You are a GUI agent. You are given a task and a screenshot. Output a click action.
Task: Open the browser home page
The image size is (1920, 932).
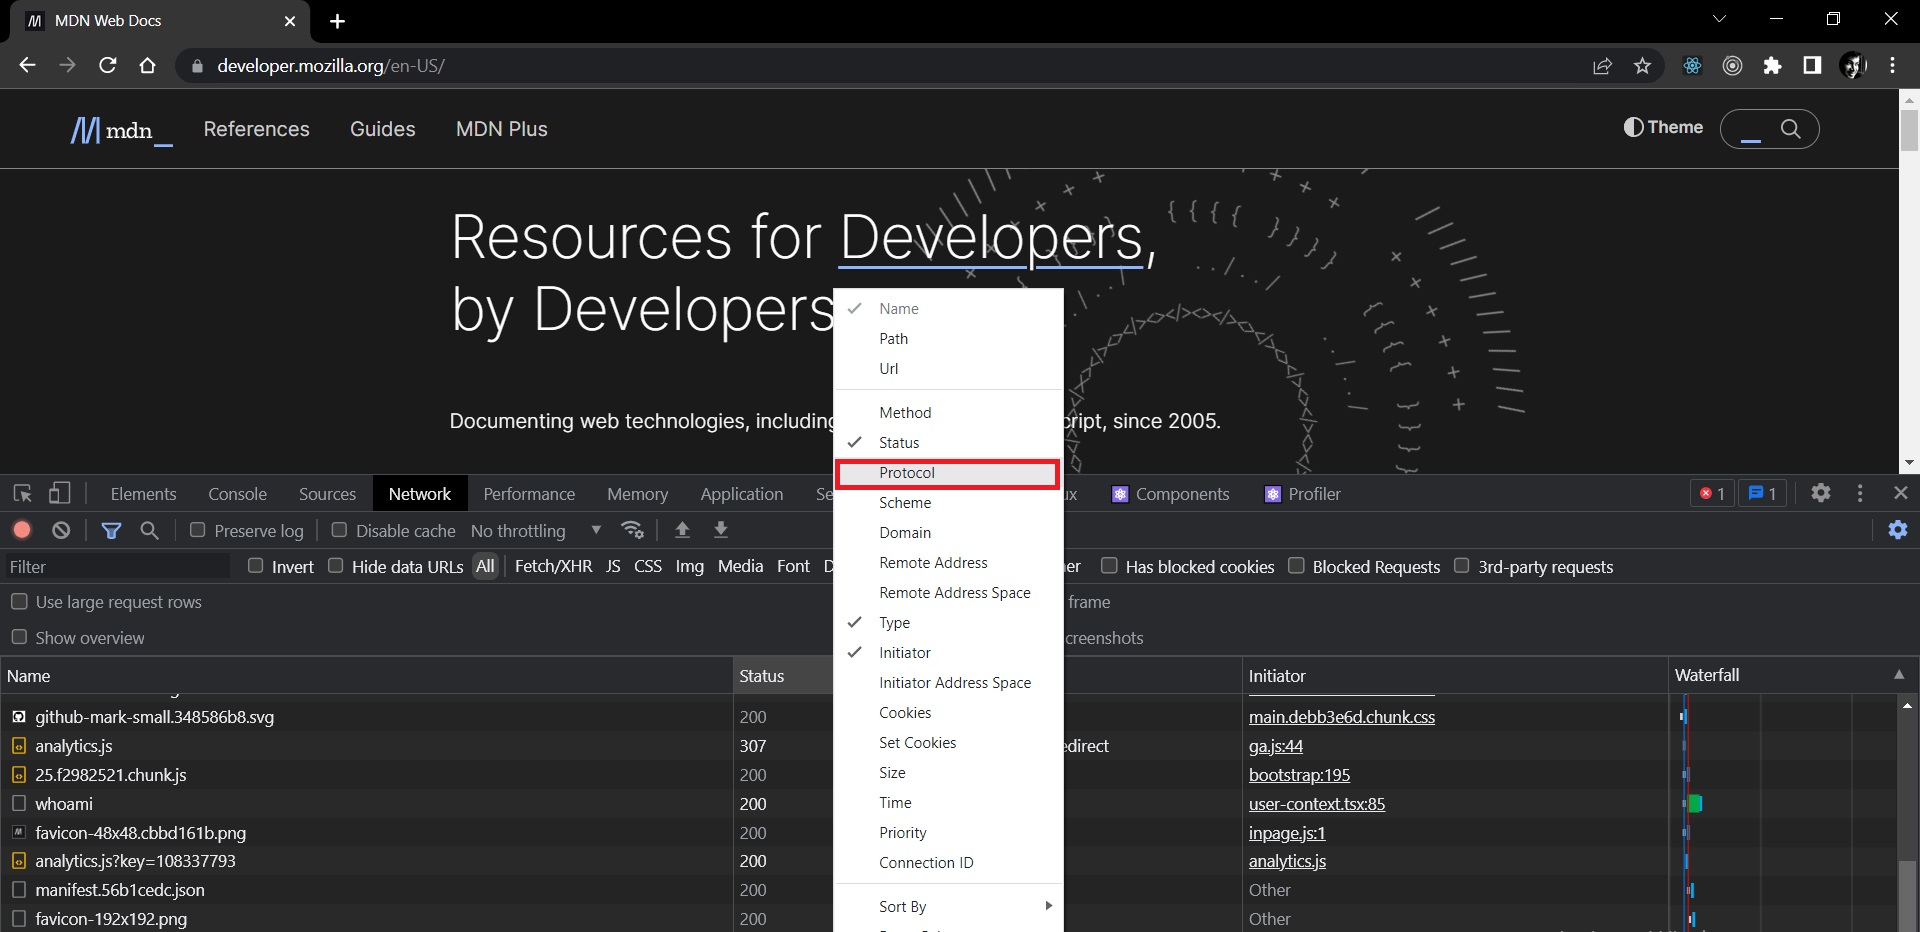click(x=147, y=65)
